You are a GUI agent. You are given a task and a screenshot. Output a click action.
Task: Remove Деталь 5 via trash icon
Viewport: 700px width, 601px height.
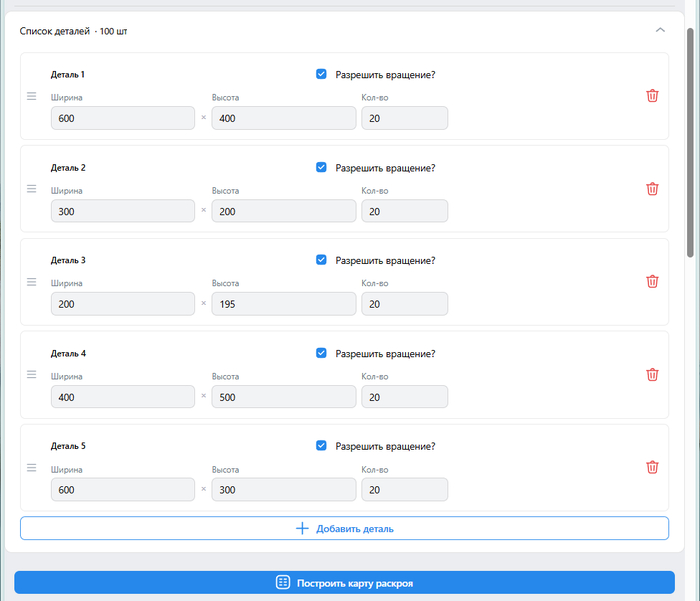coord(652,467)
